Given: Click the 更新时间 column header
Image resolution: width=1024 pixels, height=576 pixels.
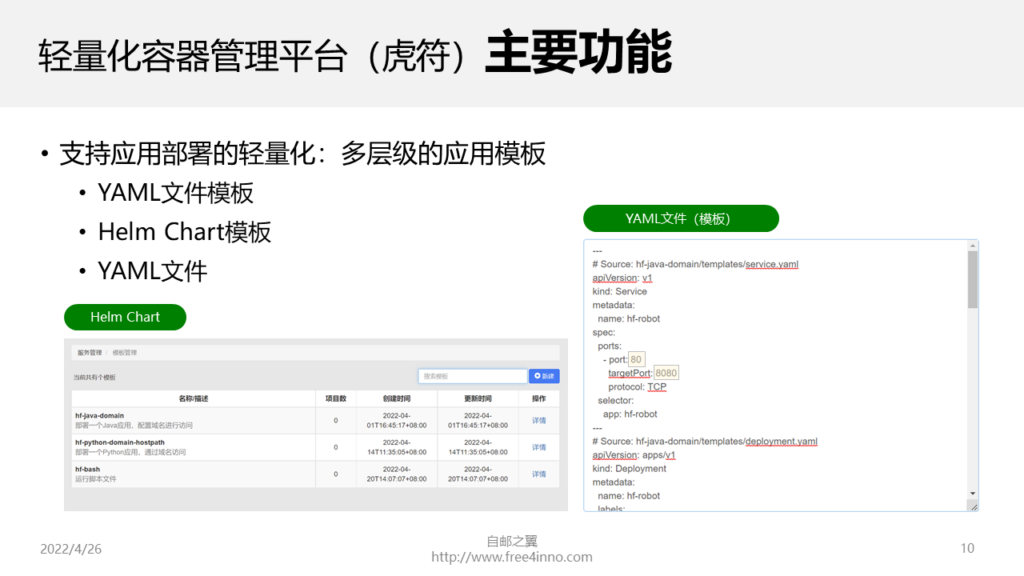Looking at the screenshot, I should 478,398.
